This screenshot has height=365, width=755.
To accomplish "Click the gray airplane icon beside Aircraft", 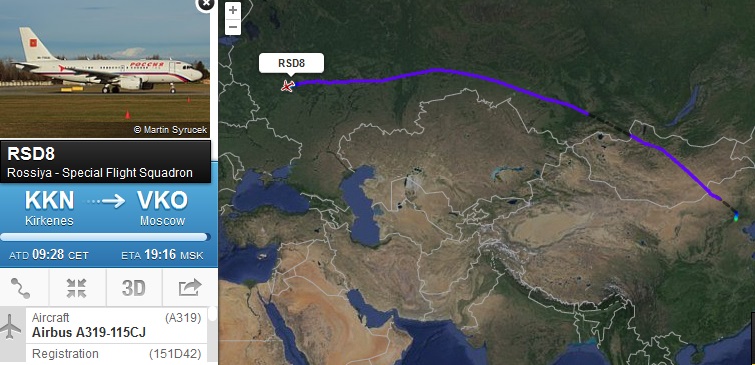I will (10, 326).
